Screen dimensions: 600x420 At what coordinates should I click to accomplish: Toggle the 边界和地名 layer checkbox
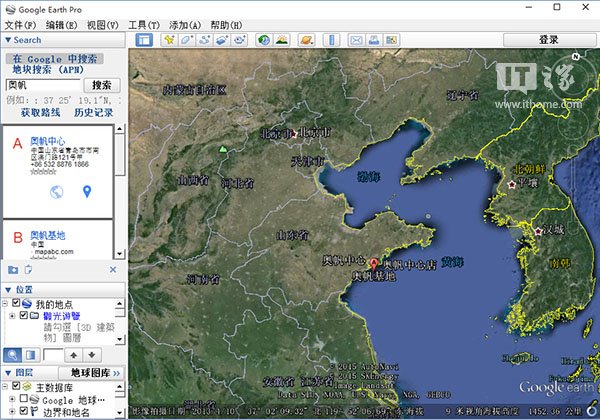pos(24,410)
